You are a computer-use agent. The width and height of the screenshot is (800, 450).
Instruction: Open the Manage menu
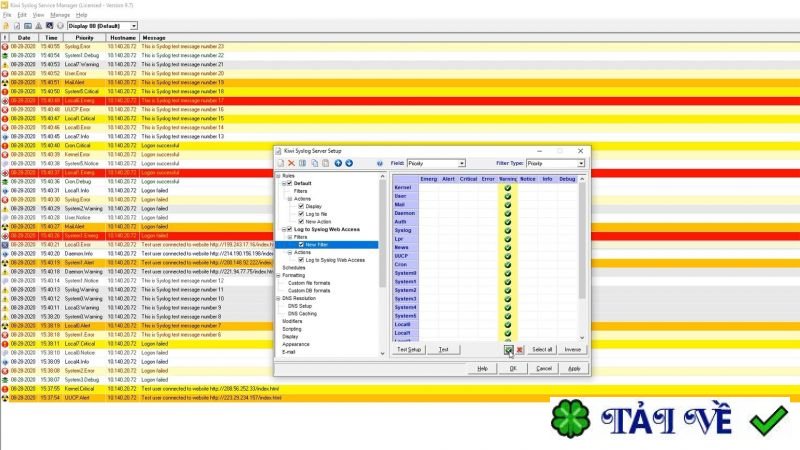click(60, 15)
